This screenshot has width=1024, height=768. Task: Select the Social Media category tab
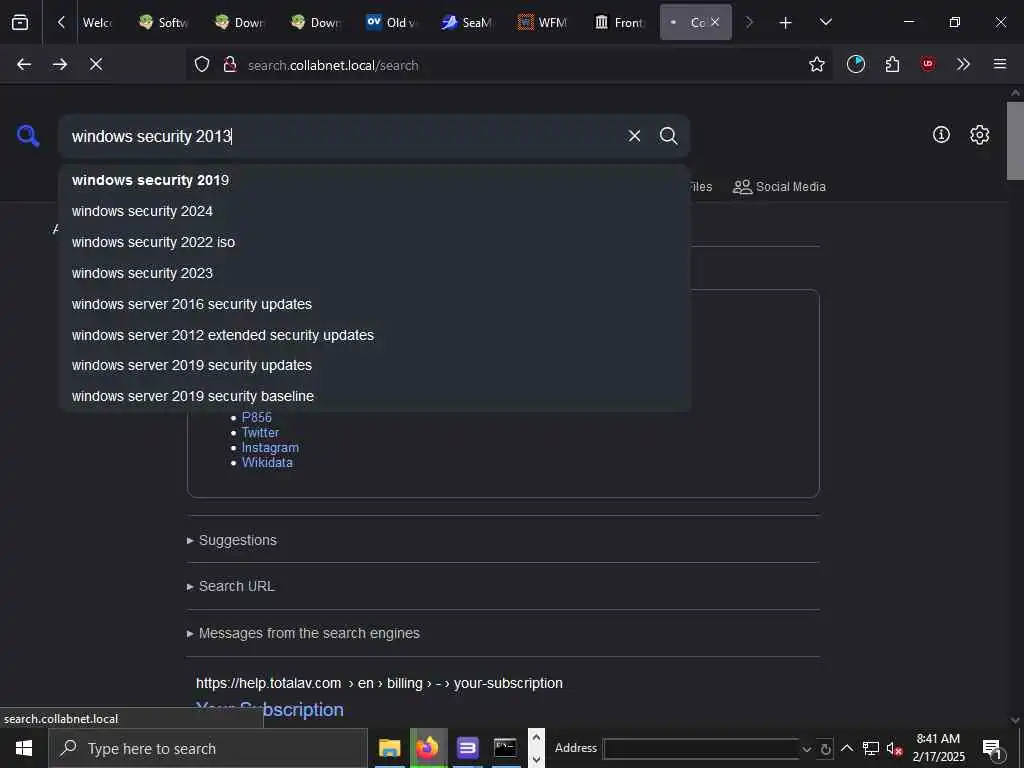(779, 187)
